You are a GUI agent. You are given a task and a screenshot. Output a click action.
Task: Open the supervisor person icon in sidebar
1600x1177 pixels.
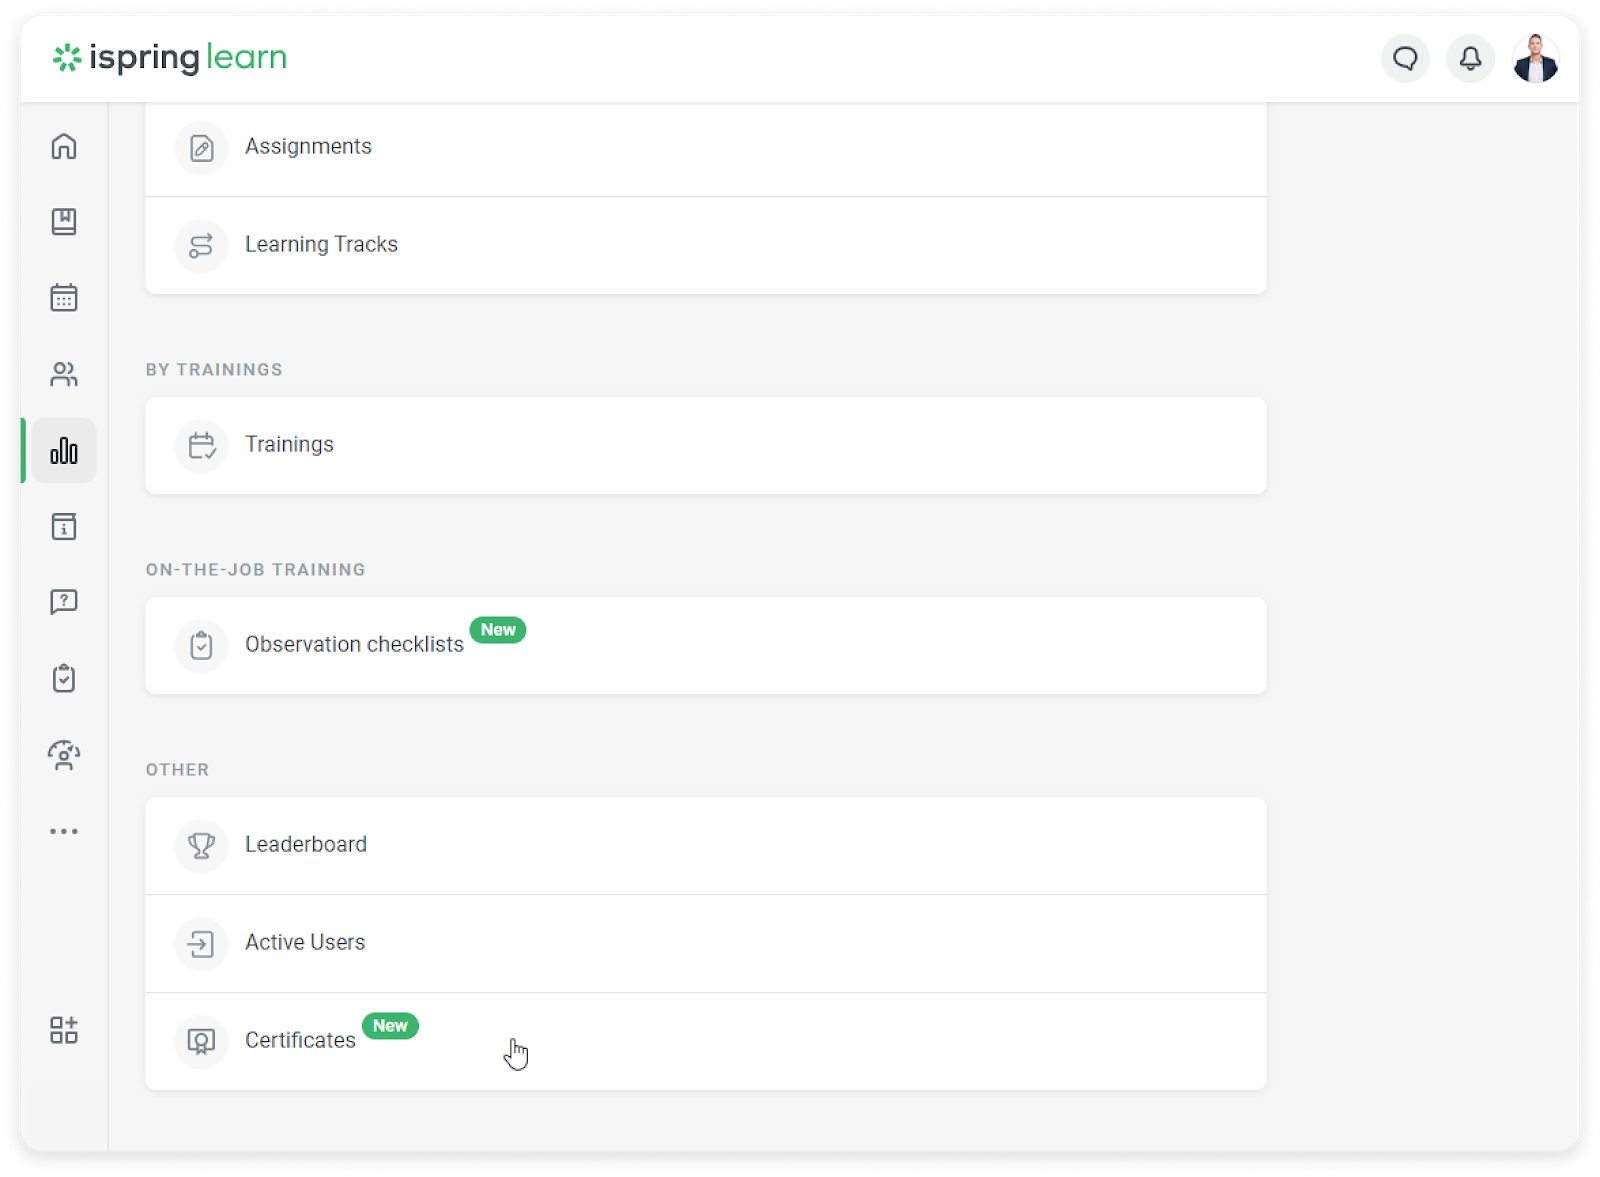click(64, 755)
